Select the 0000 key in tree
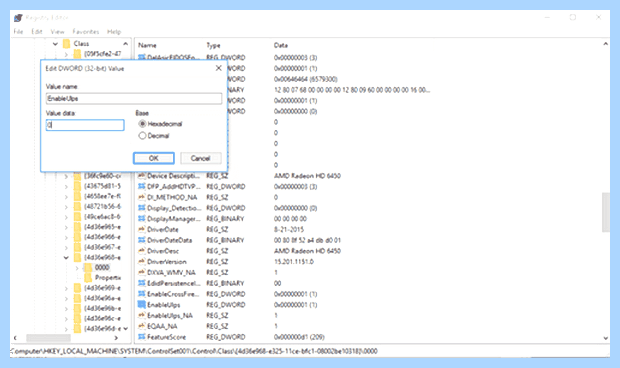The image size is (620, 368). (102, 267)
